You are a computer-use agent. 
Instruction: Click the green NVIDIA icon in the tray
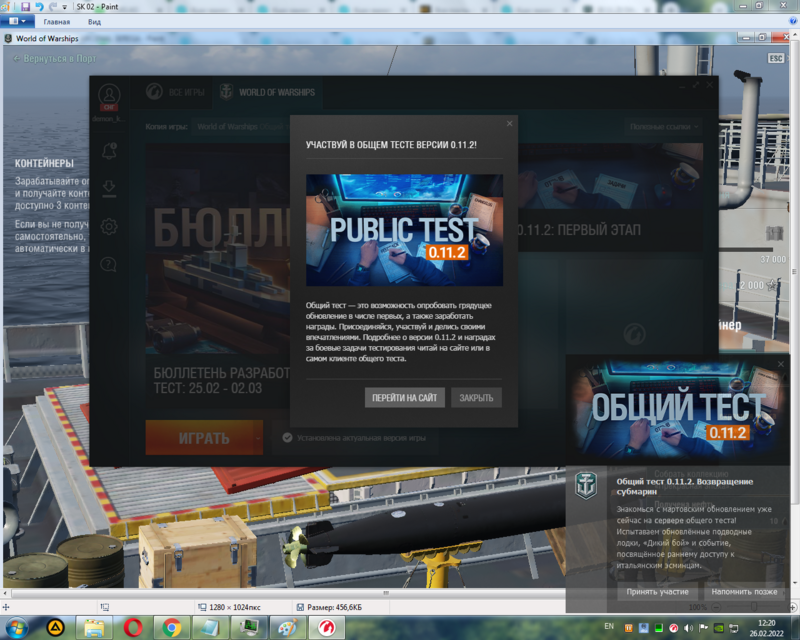(718, 628)
